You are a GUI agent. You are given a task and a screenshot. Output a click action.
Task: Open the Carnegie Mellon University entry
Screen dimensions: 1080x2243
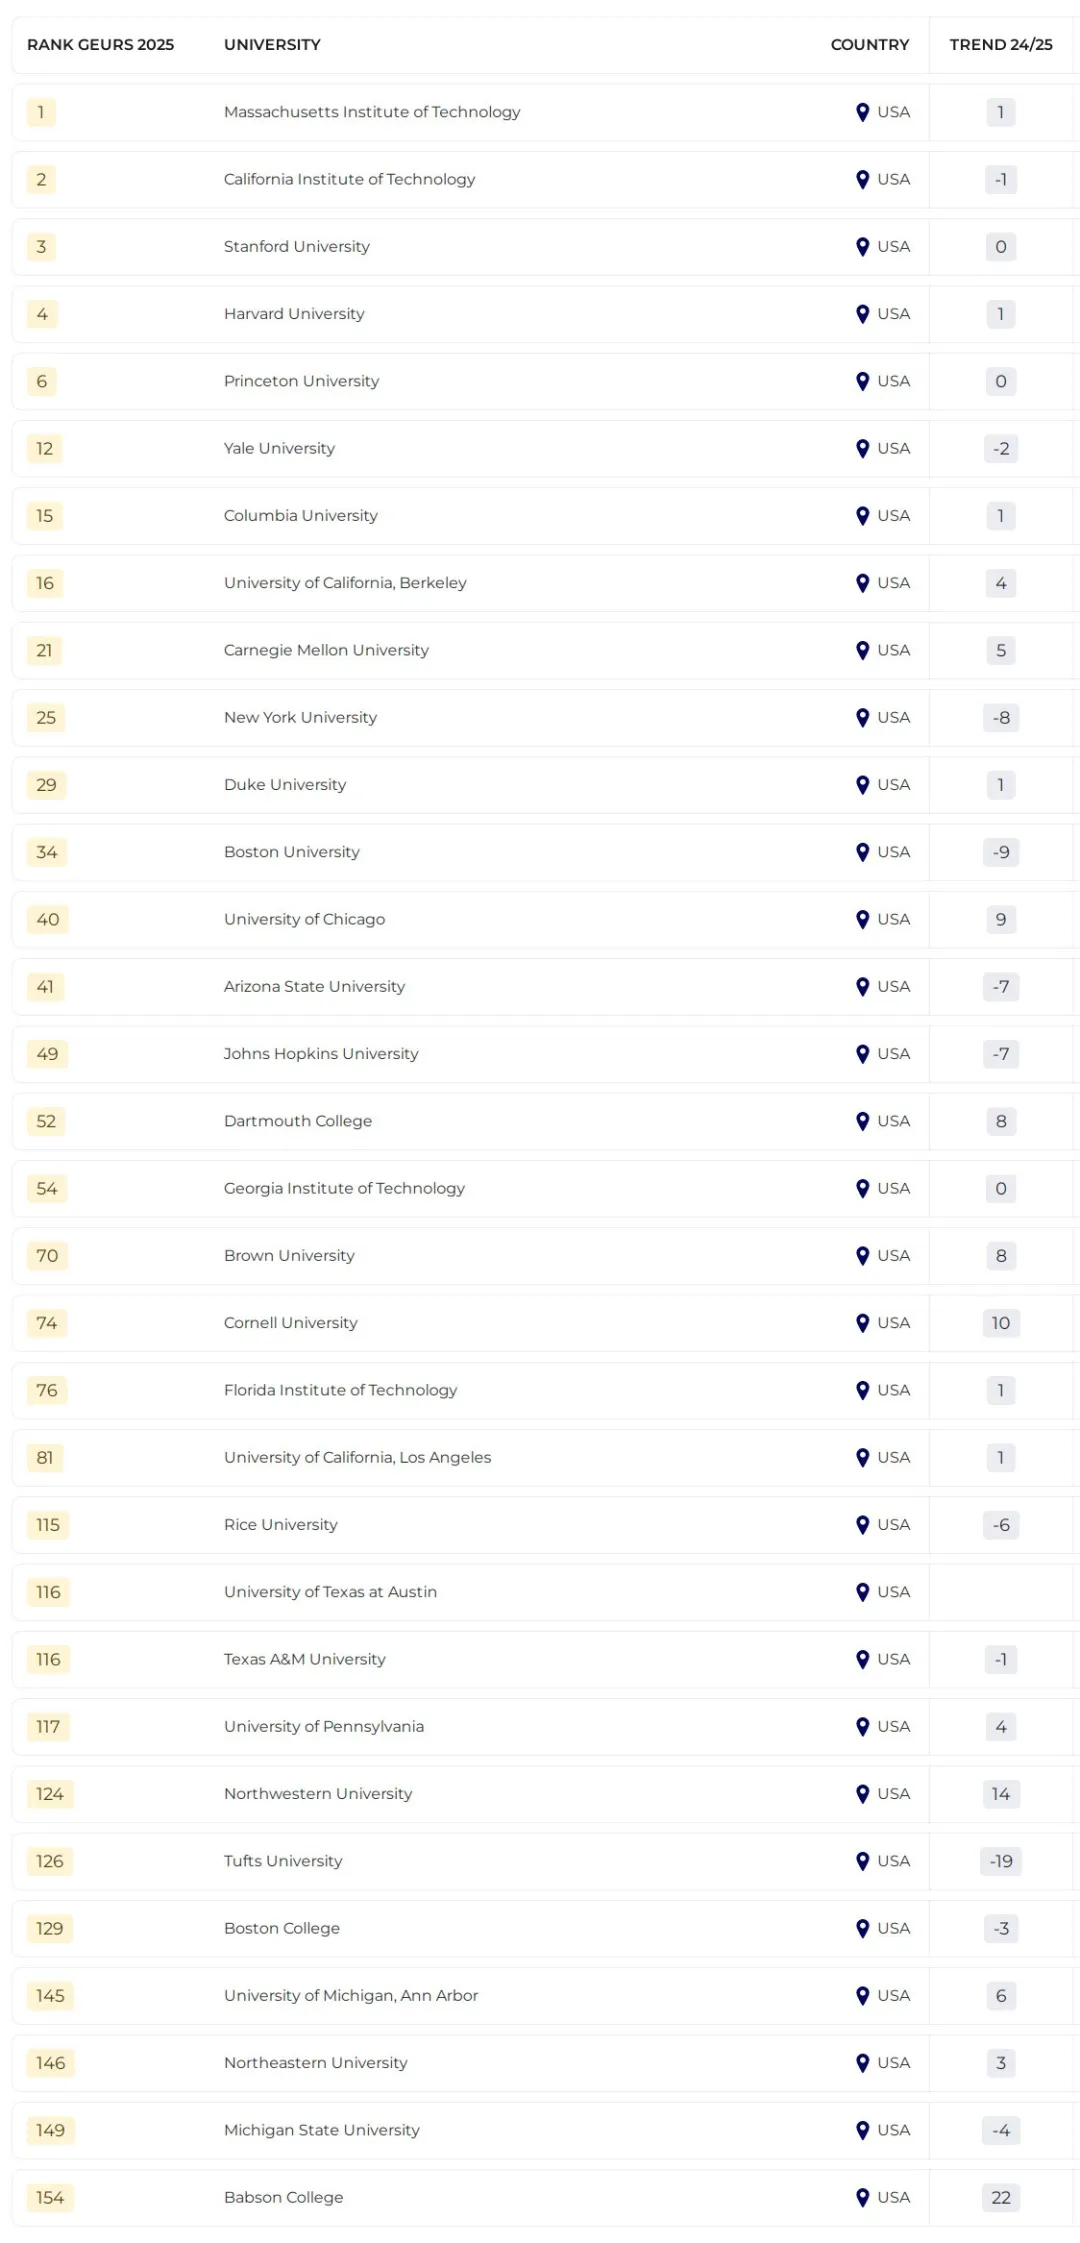click(326, 650)
